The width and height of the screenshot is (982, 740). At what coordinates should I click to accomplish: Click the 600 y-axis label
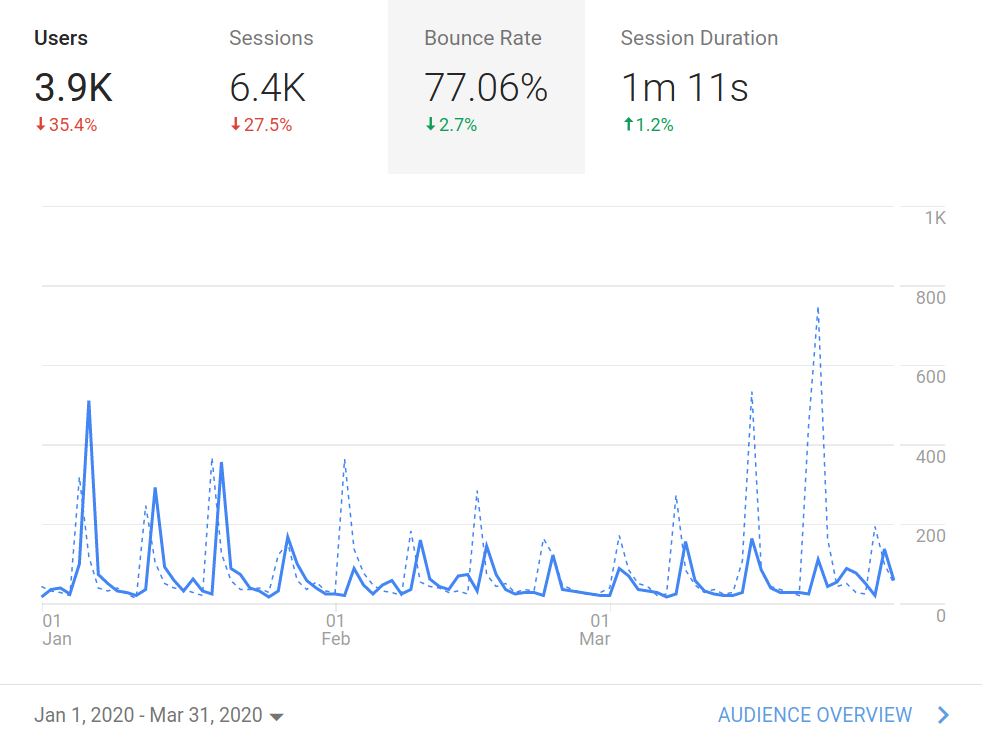[931, 377]
